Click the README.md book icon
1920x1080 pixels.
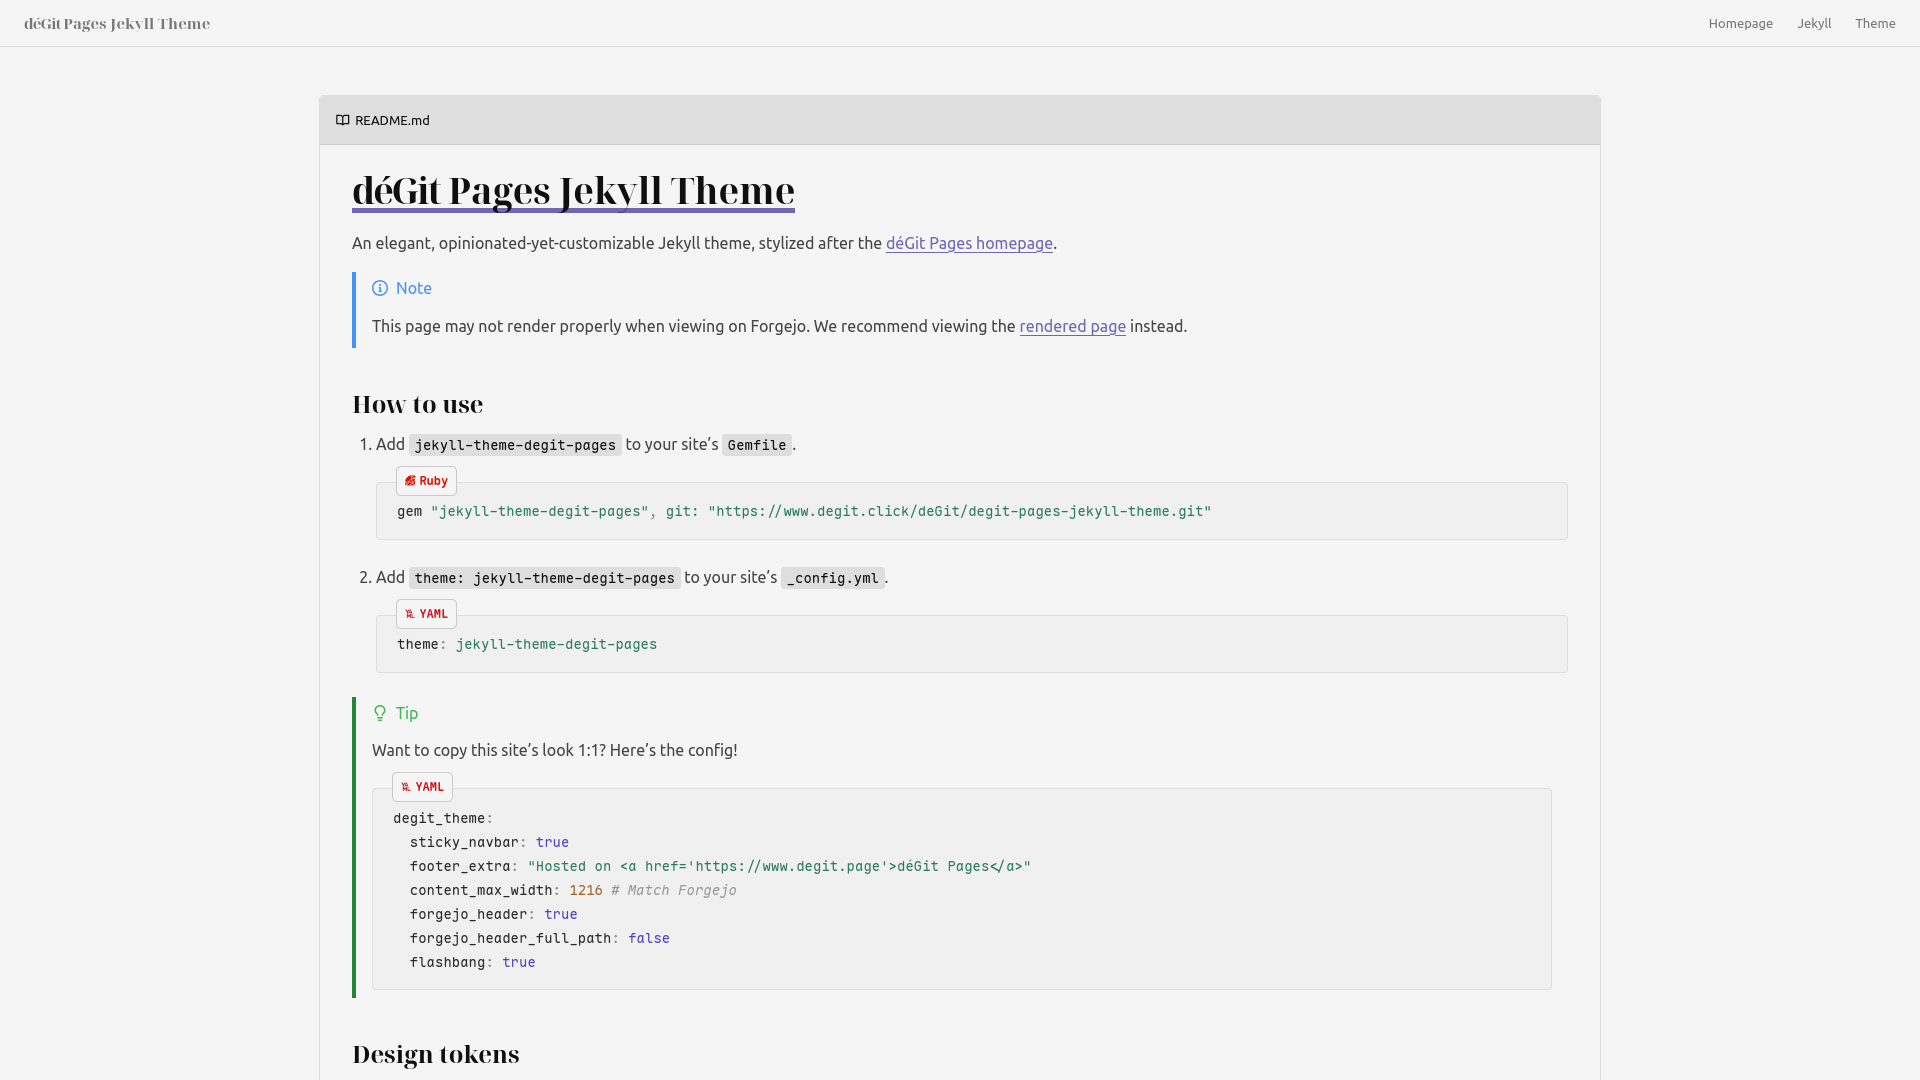(343, 120)
